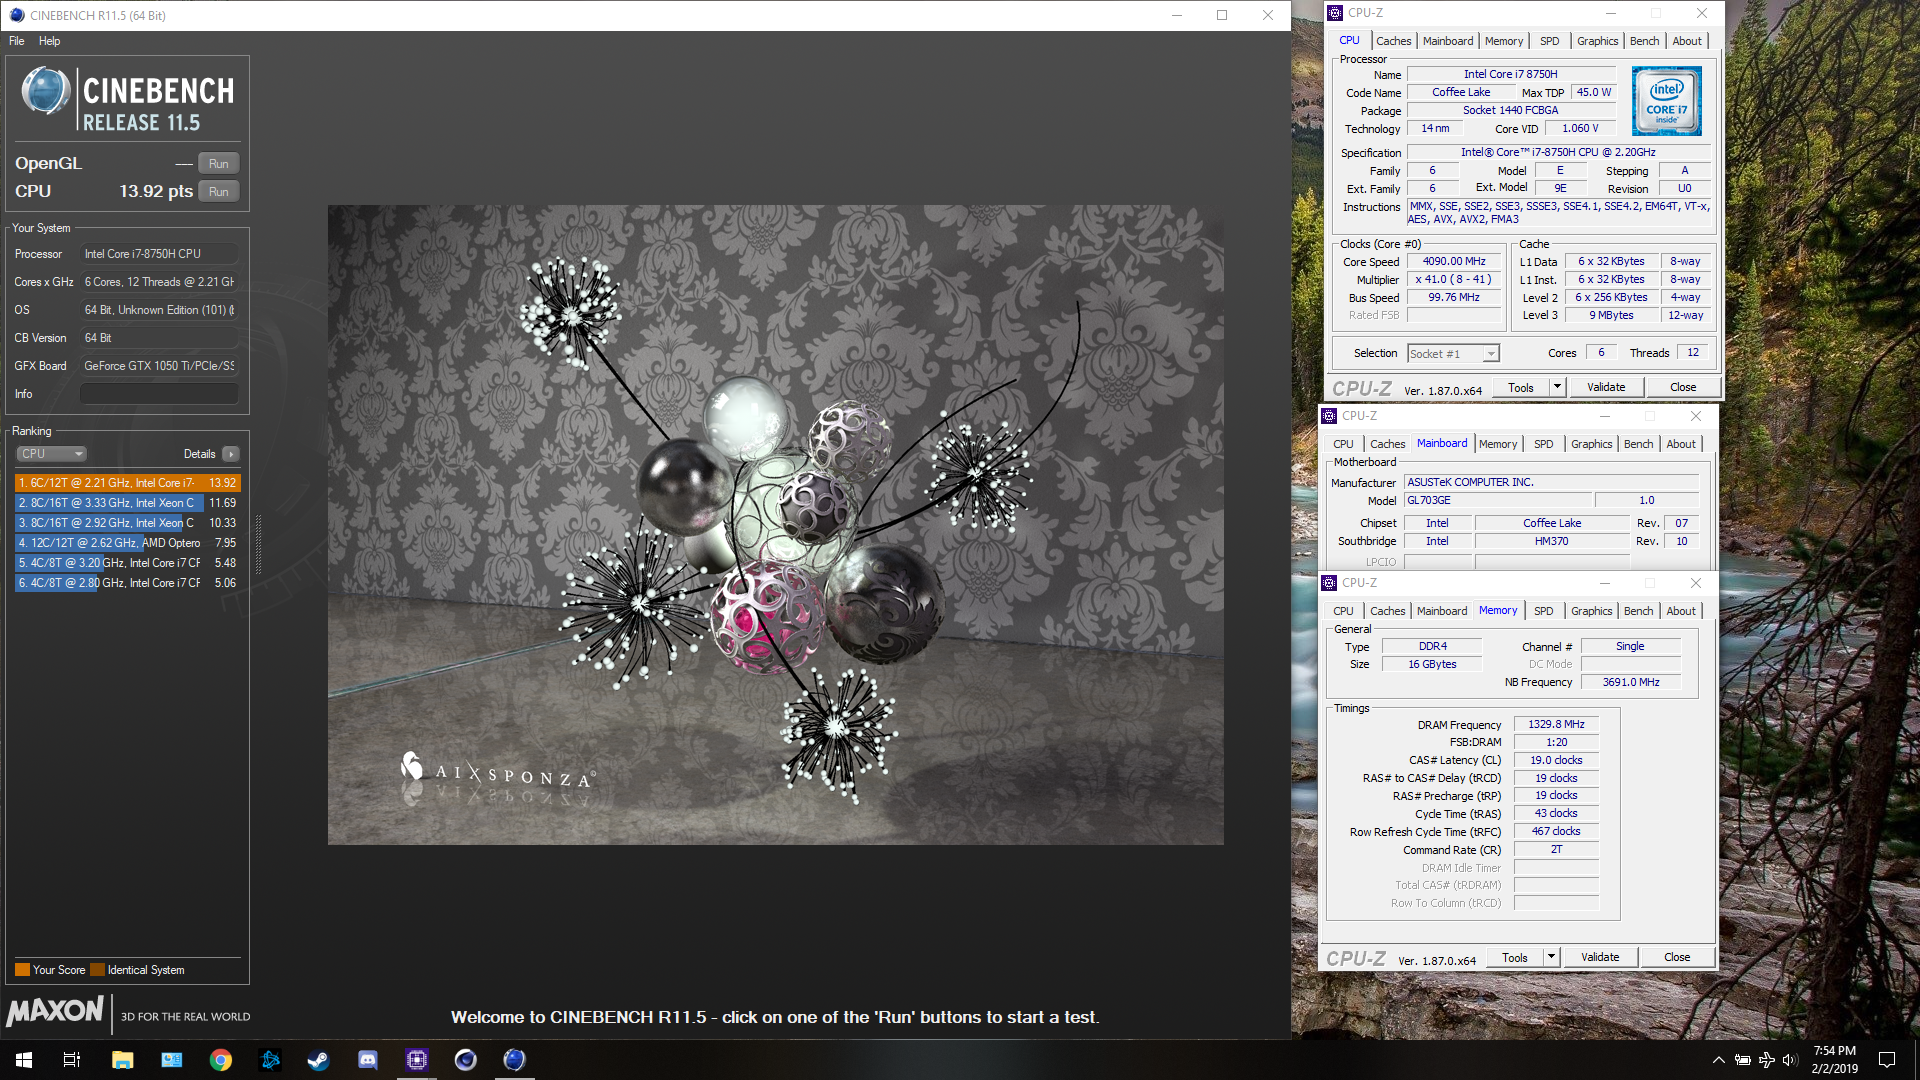The width and height of the screenshot is (1920, 1080).
Task: Switch to CPU-Z via its taskbar icon
Action: pyautogui.click(x=417, y=1060)
